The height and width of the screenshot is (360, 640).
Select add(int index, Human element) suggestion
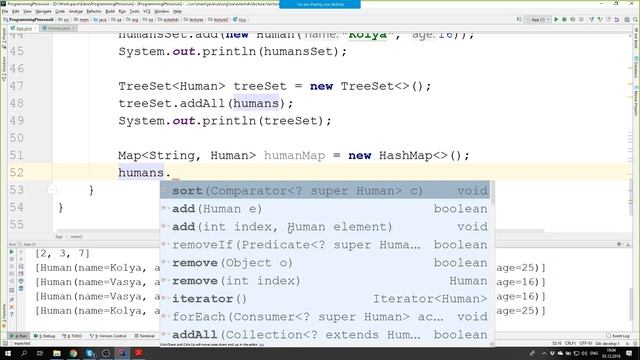click(325, 227)
